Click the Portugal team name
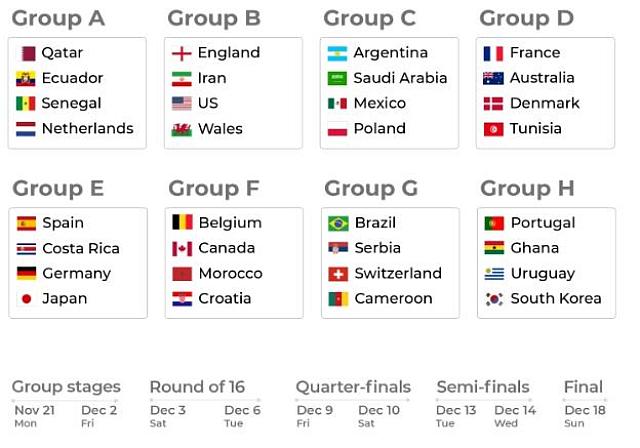Screen dimensions: 640x448 [542, 223]
